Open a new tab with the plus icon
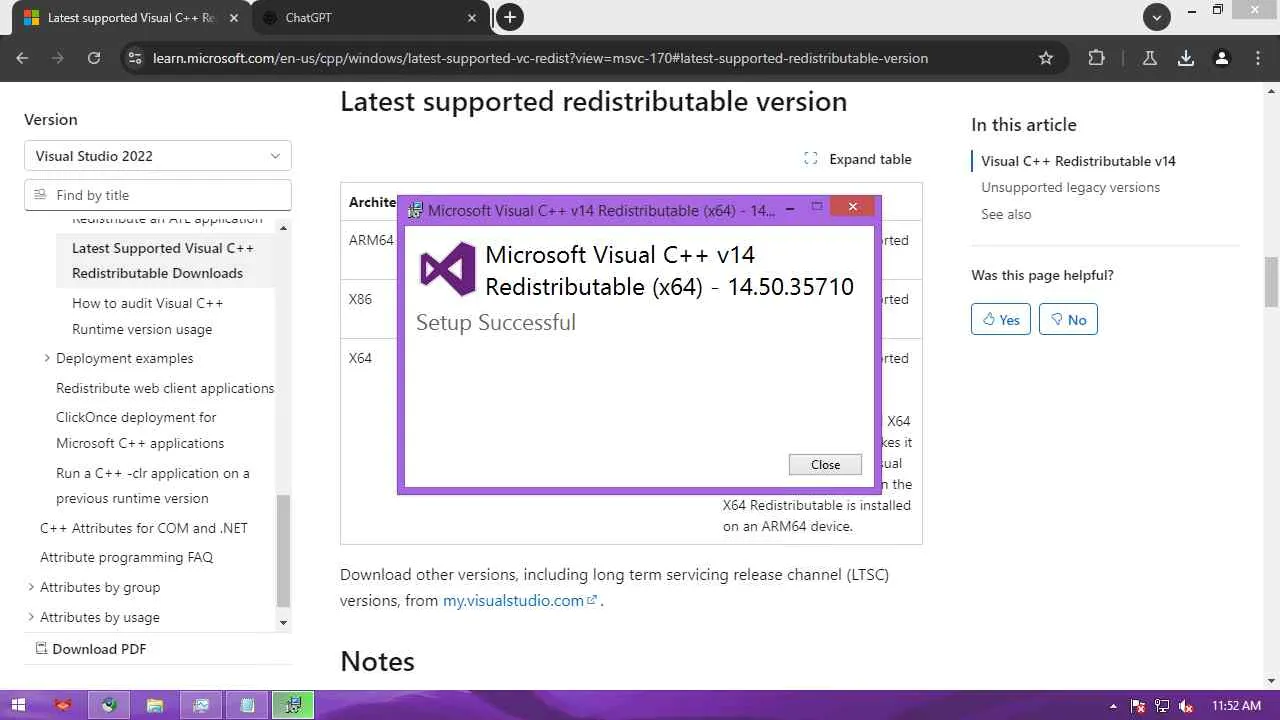Image resolution: width=1280 pixels, height=720 pixels. pos(510,17)
